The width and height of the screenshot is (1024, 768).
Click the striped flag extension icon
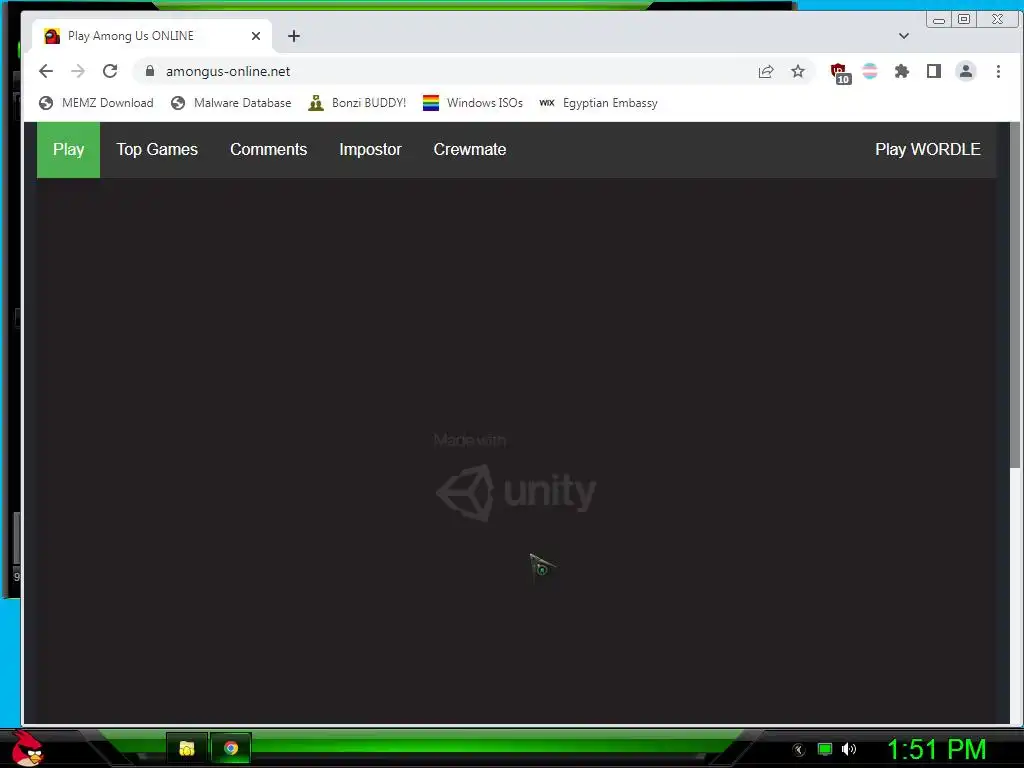click(x=870, y=71)
